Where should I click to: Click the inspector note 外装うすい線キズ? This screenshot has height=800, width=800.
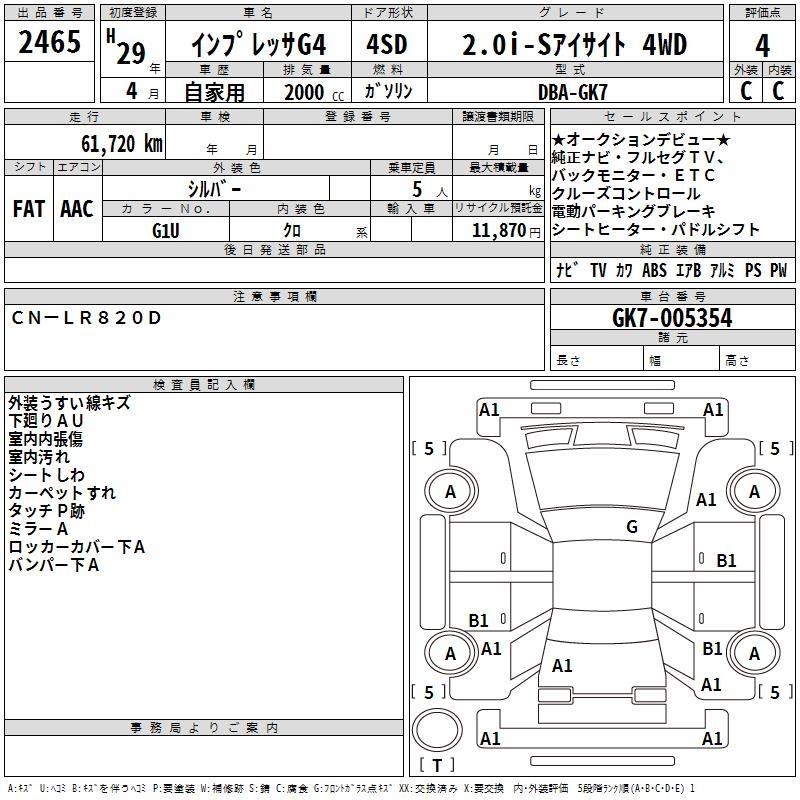click(x=69, y=403)
